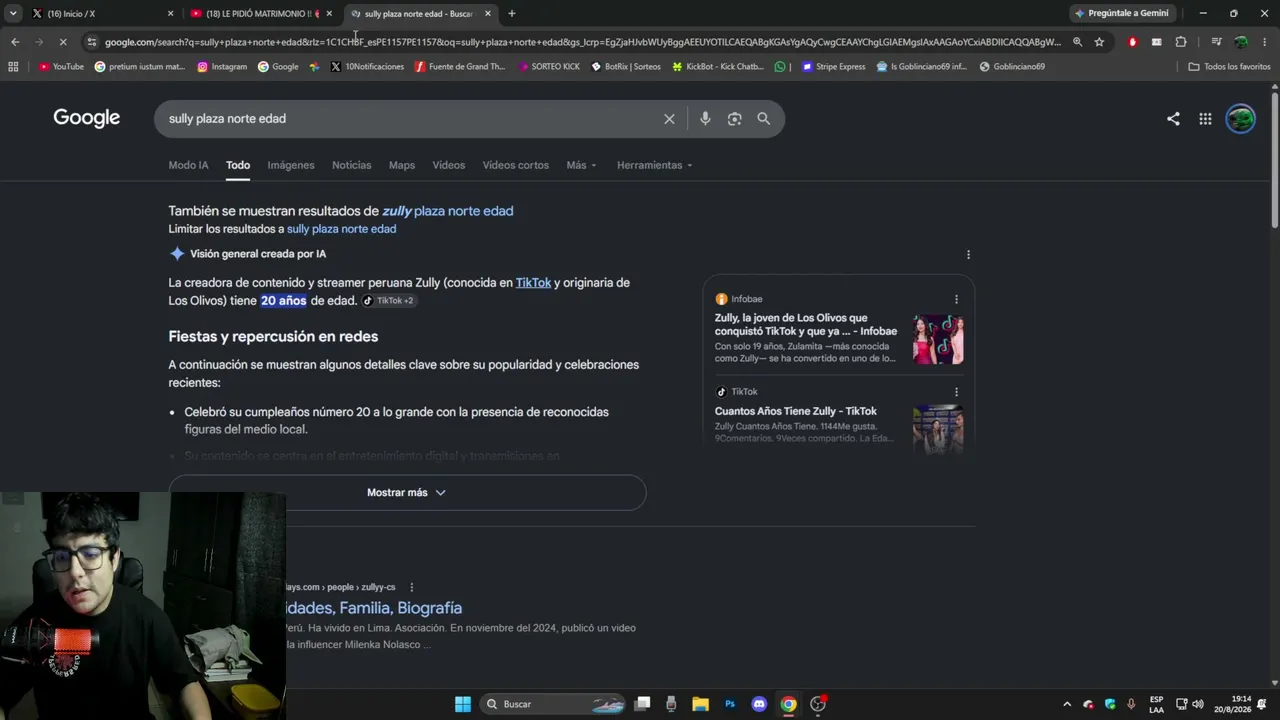Open Cuantos Años Tiene Zully TikTok result
The image size is (1280, 720).
pyautogui.click(x=796, y=411)
